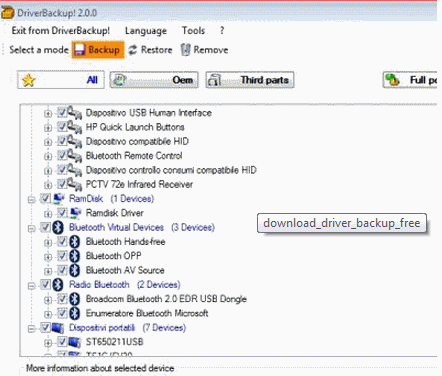Click the Remove trash icon
This screenshot has width=442, height=376.
186,50
